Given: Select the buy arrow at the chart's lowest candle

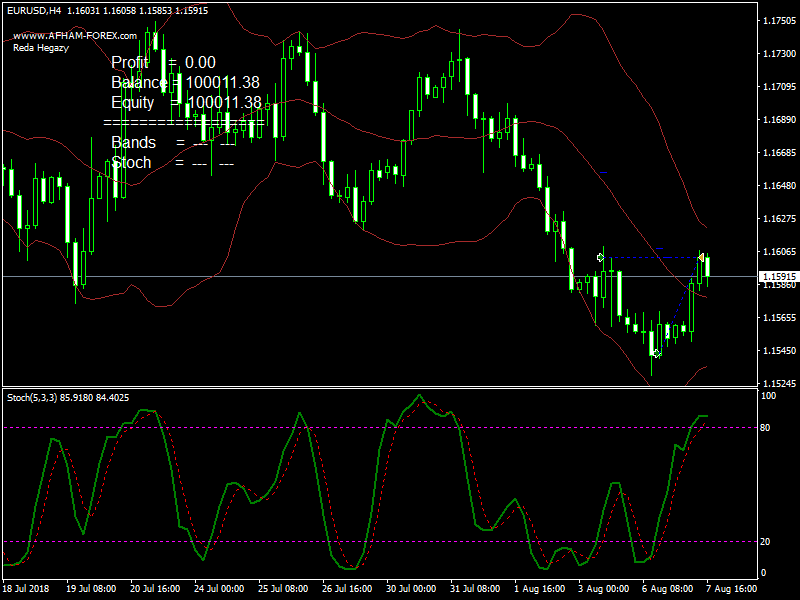Looking at the screenshot, I should click(x=656, y=353).
